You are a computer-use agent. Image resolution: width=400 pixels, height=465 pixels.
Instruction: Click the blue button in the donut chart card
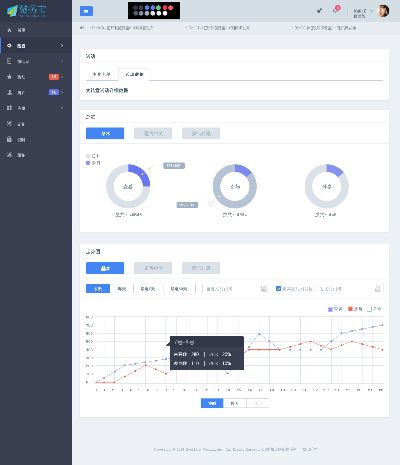pos(105,133)
